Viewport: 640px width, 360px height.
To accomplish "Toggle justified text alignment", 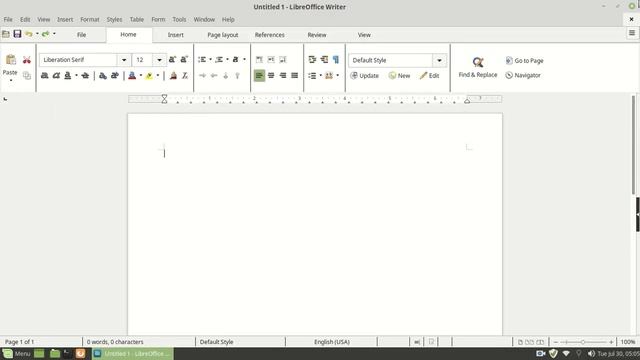I will point(294,76).
